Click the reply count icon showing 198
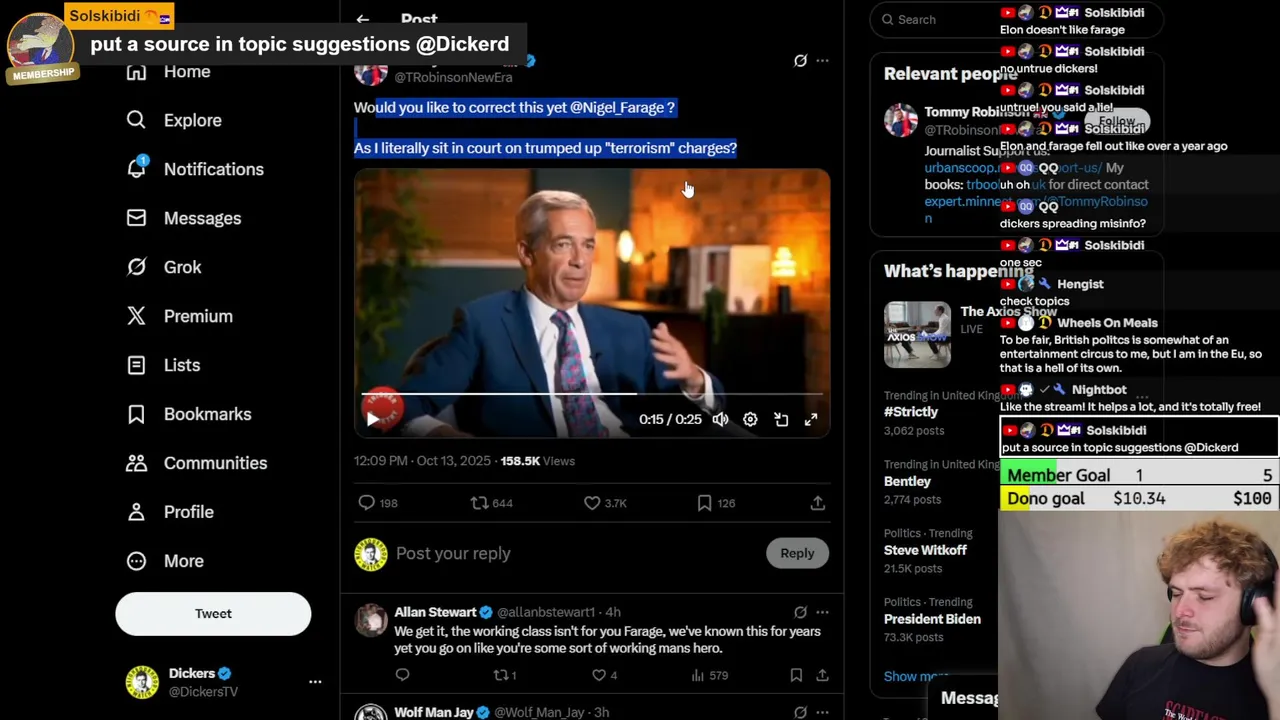Viewport: 1280px width, 720px height. click(366, 503)
